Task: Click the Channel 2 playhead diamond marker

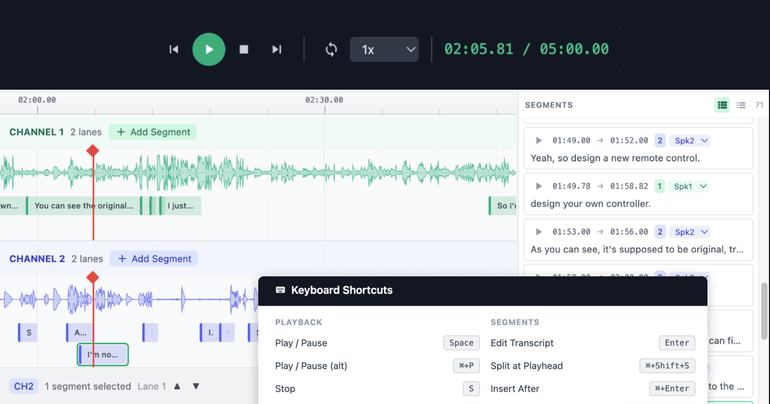Action: pyautogui.click(x=93, y=277)
